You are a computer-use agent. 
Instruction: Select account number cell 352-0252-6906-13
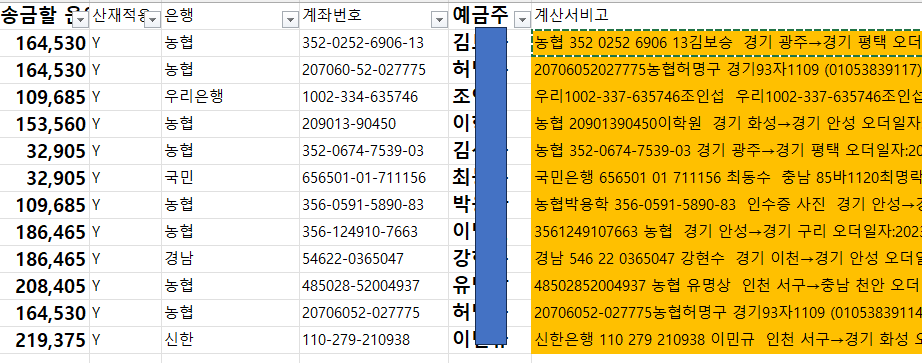click(374, 43)
